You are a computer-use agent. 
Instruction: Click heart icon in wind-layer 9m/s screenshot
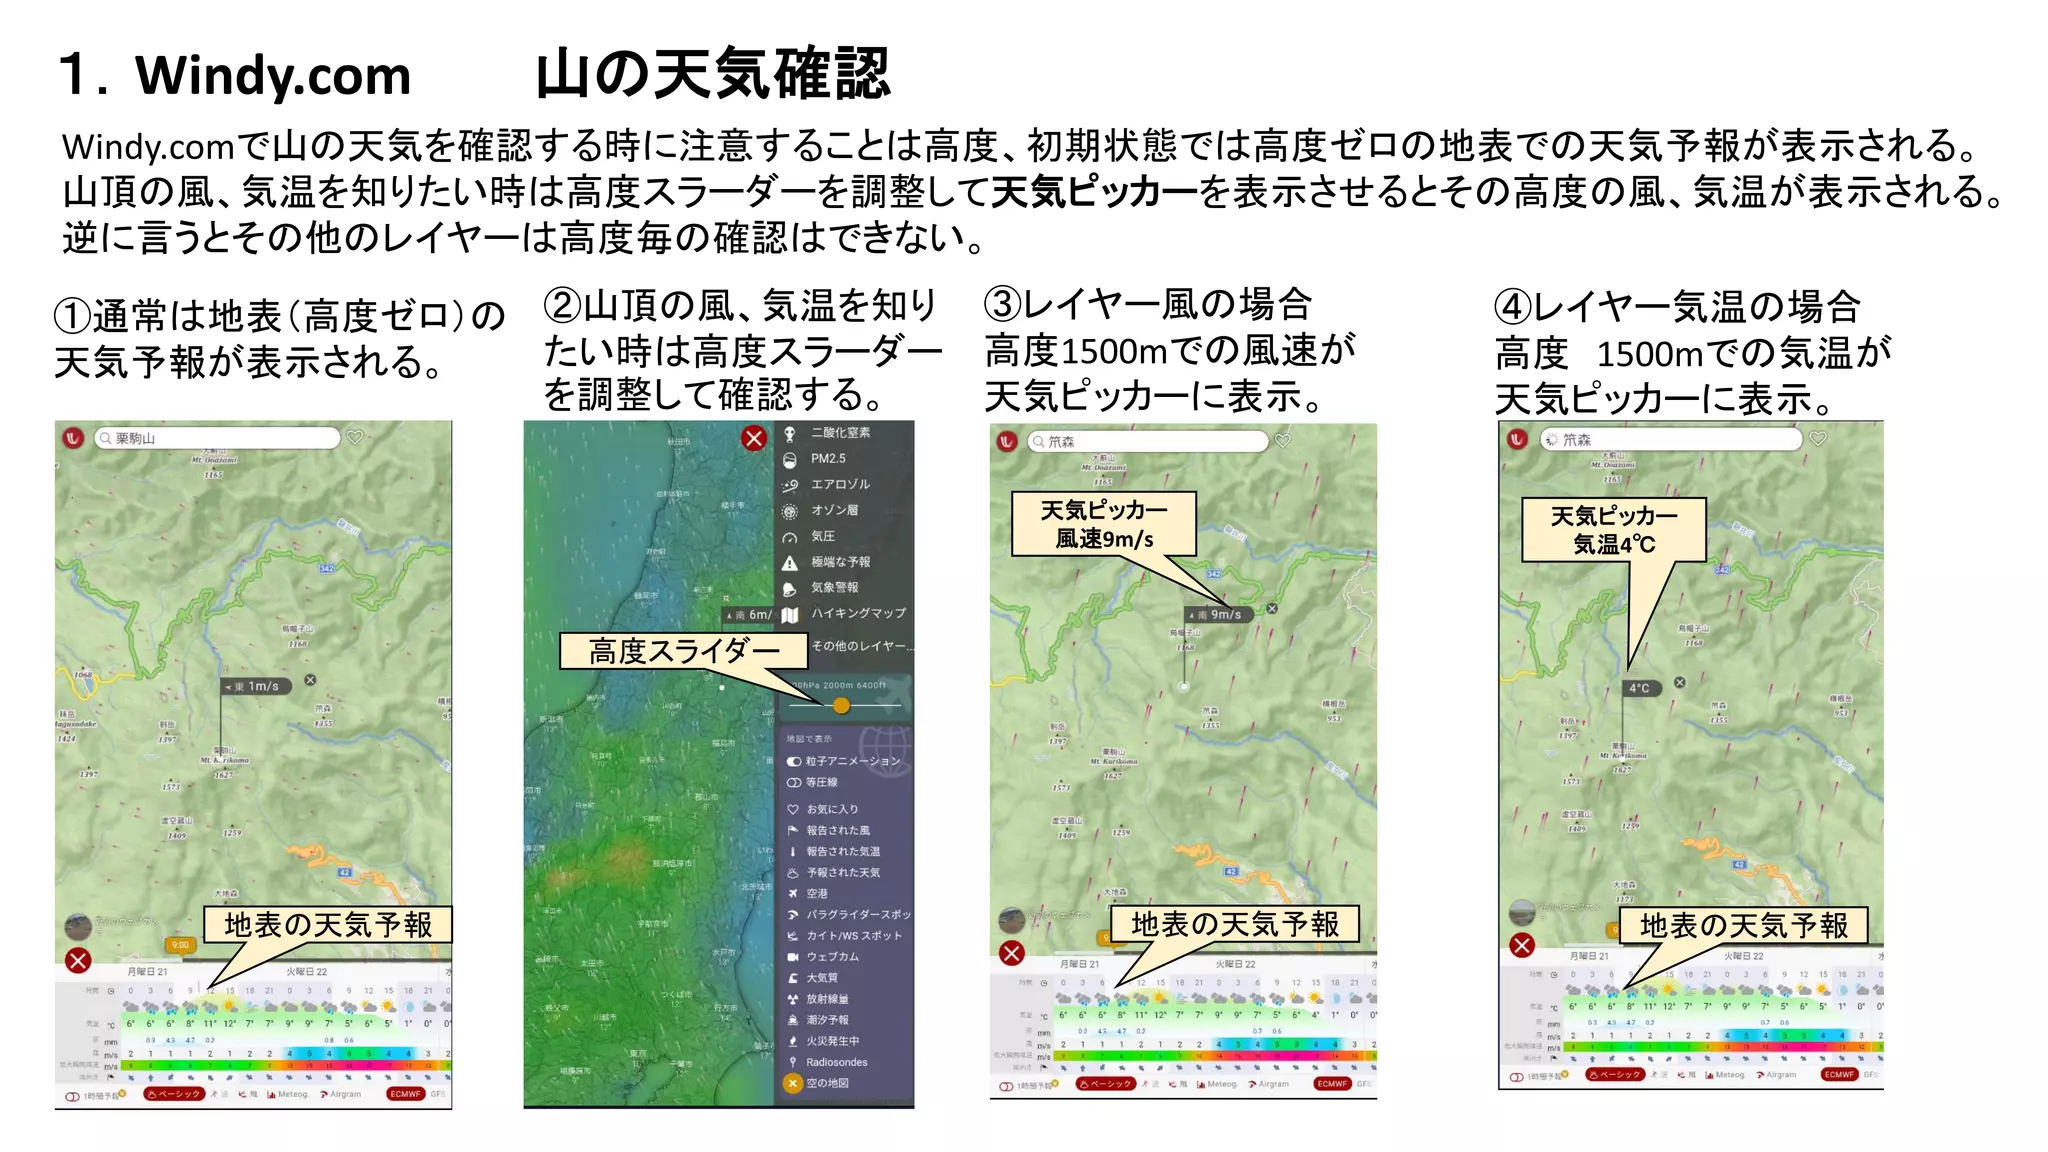point(1283,440)
